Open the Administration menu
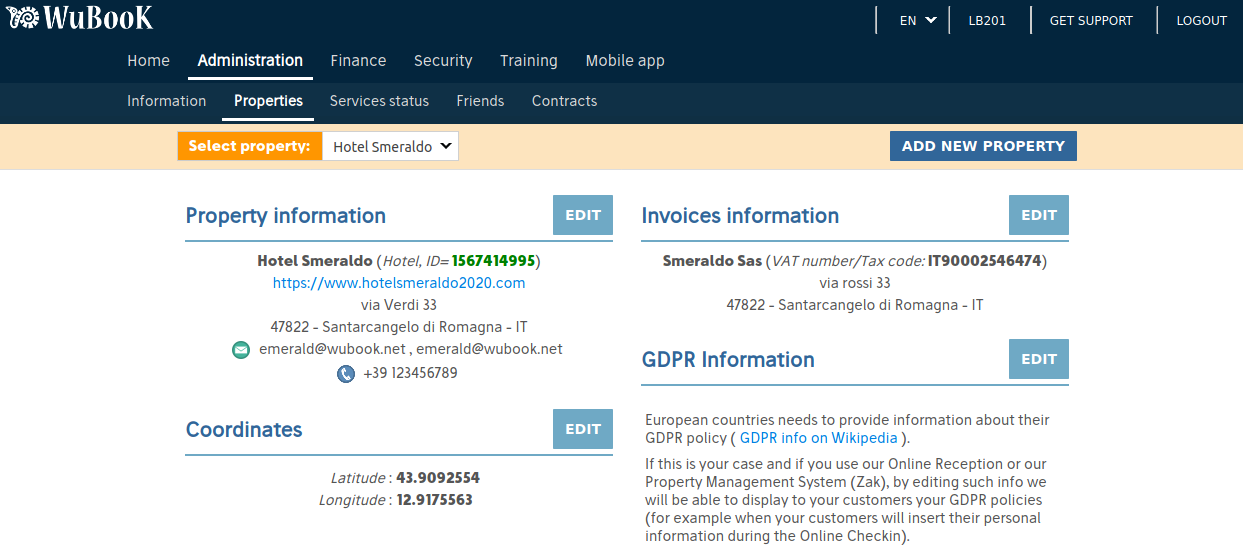This screenshot has width=1243, height=555. 250,61
